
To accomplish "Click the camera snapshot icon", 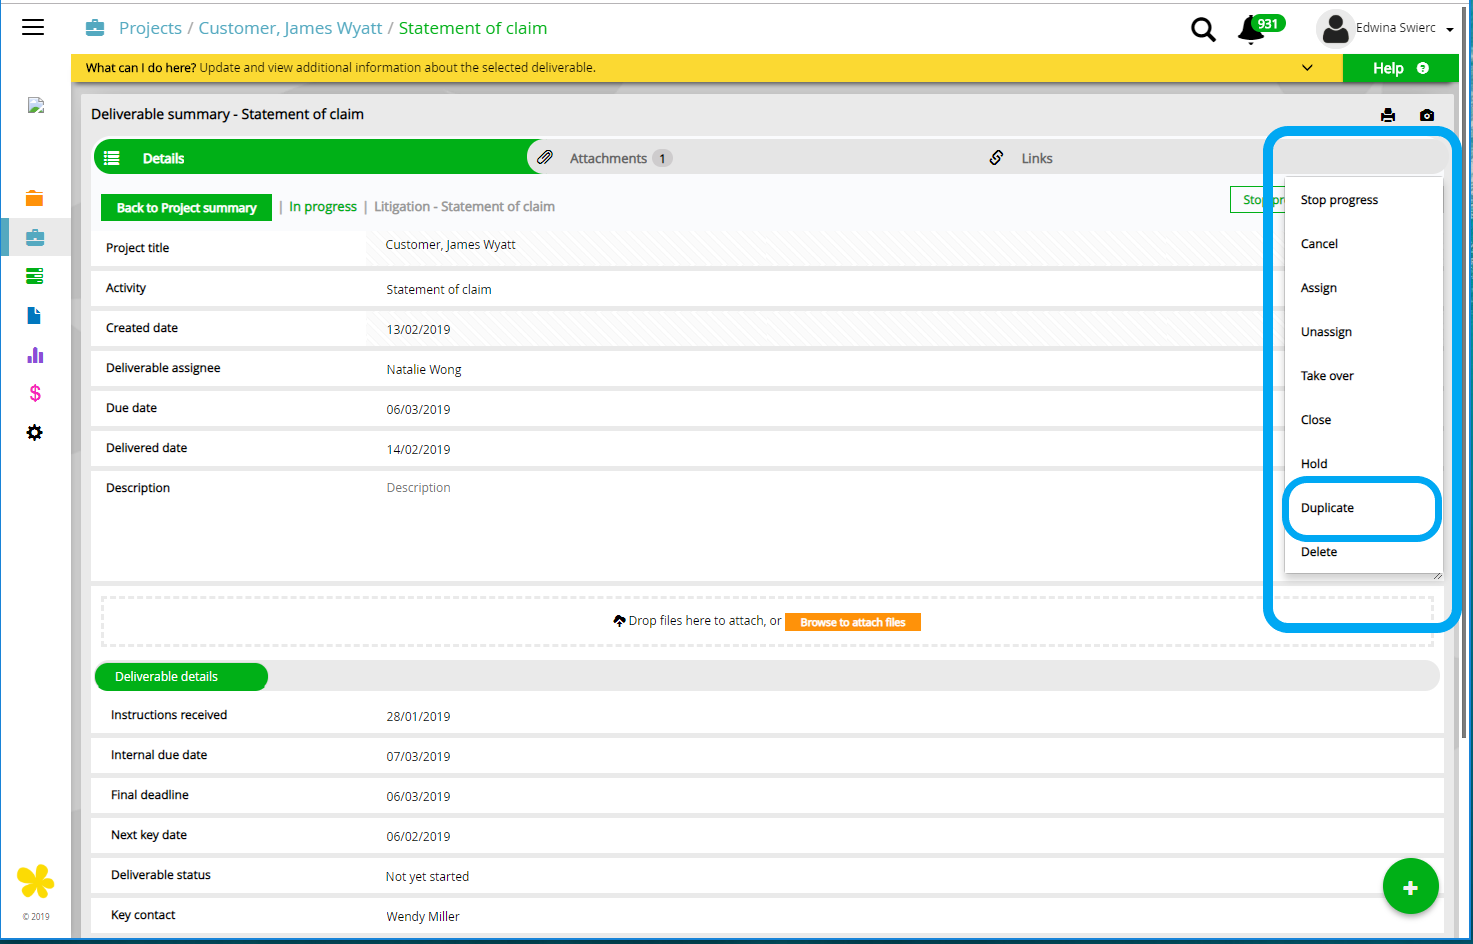I will pyautogui.click(x=1427, y=115).
